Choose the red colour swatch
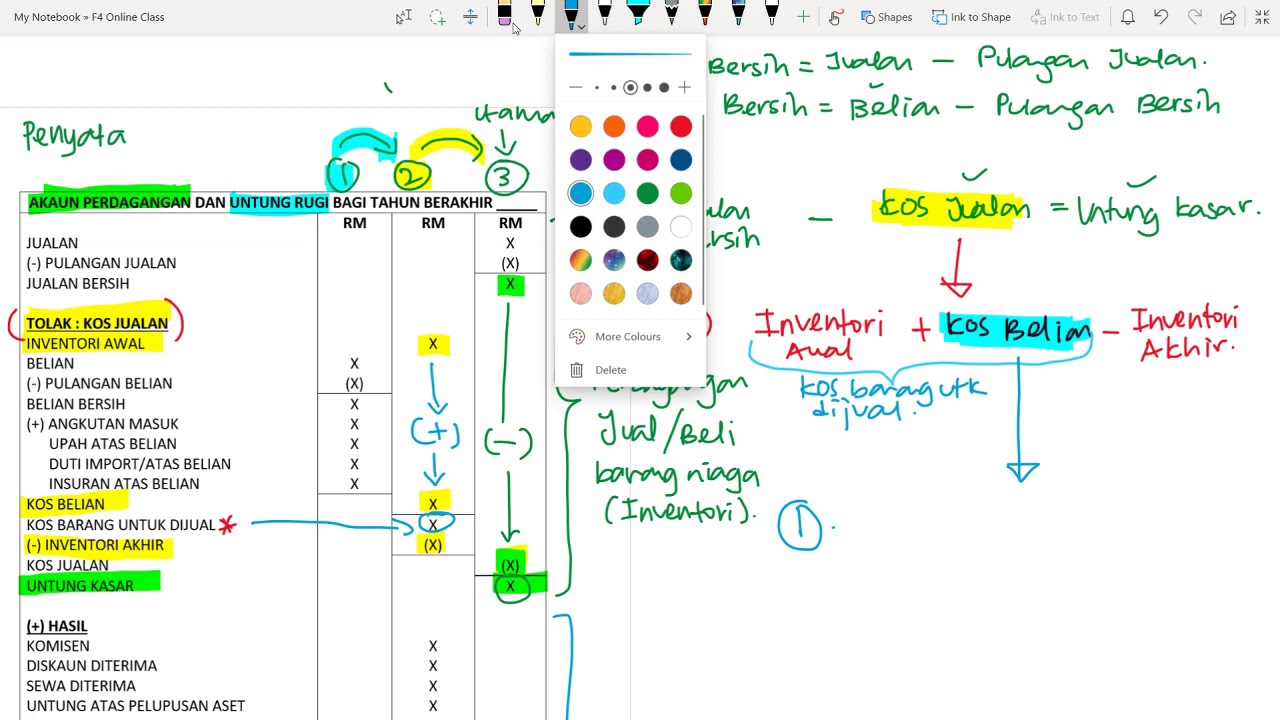 click(x=681, y=126)
